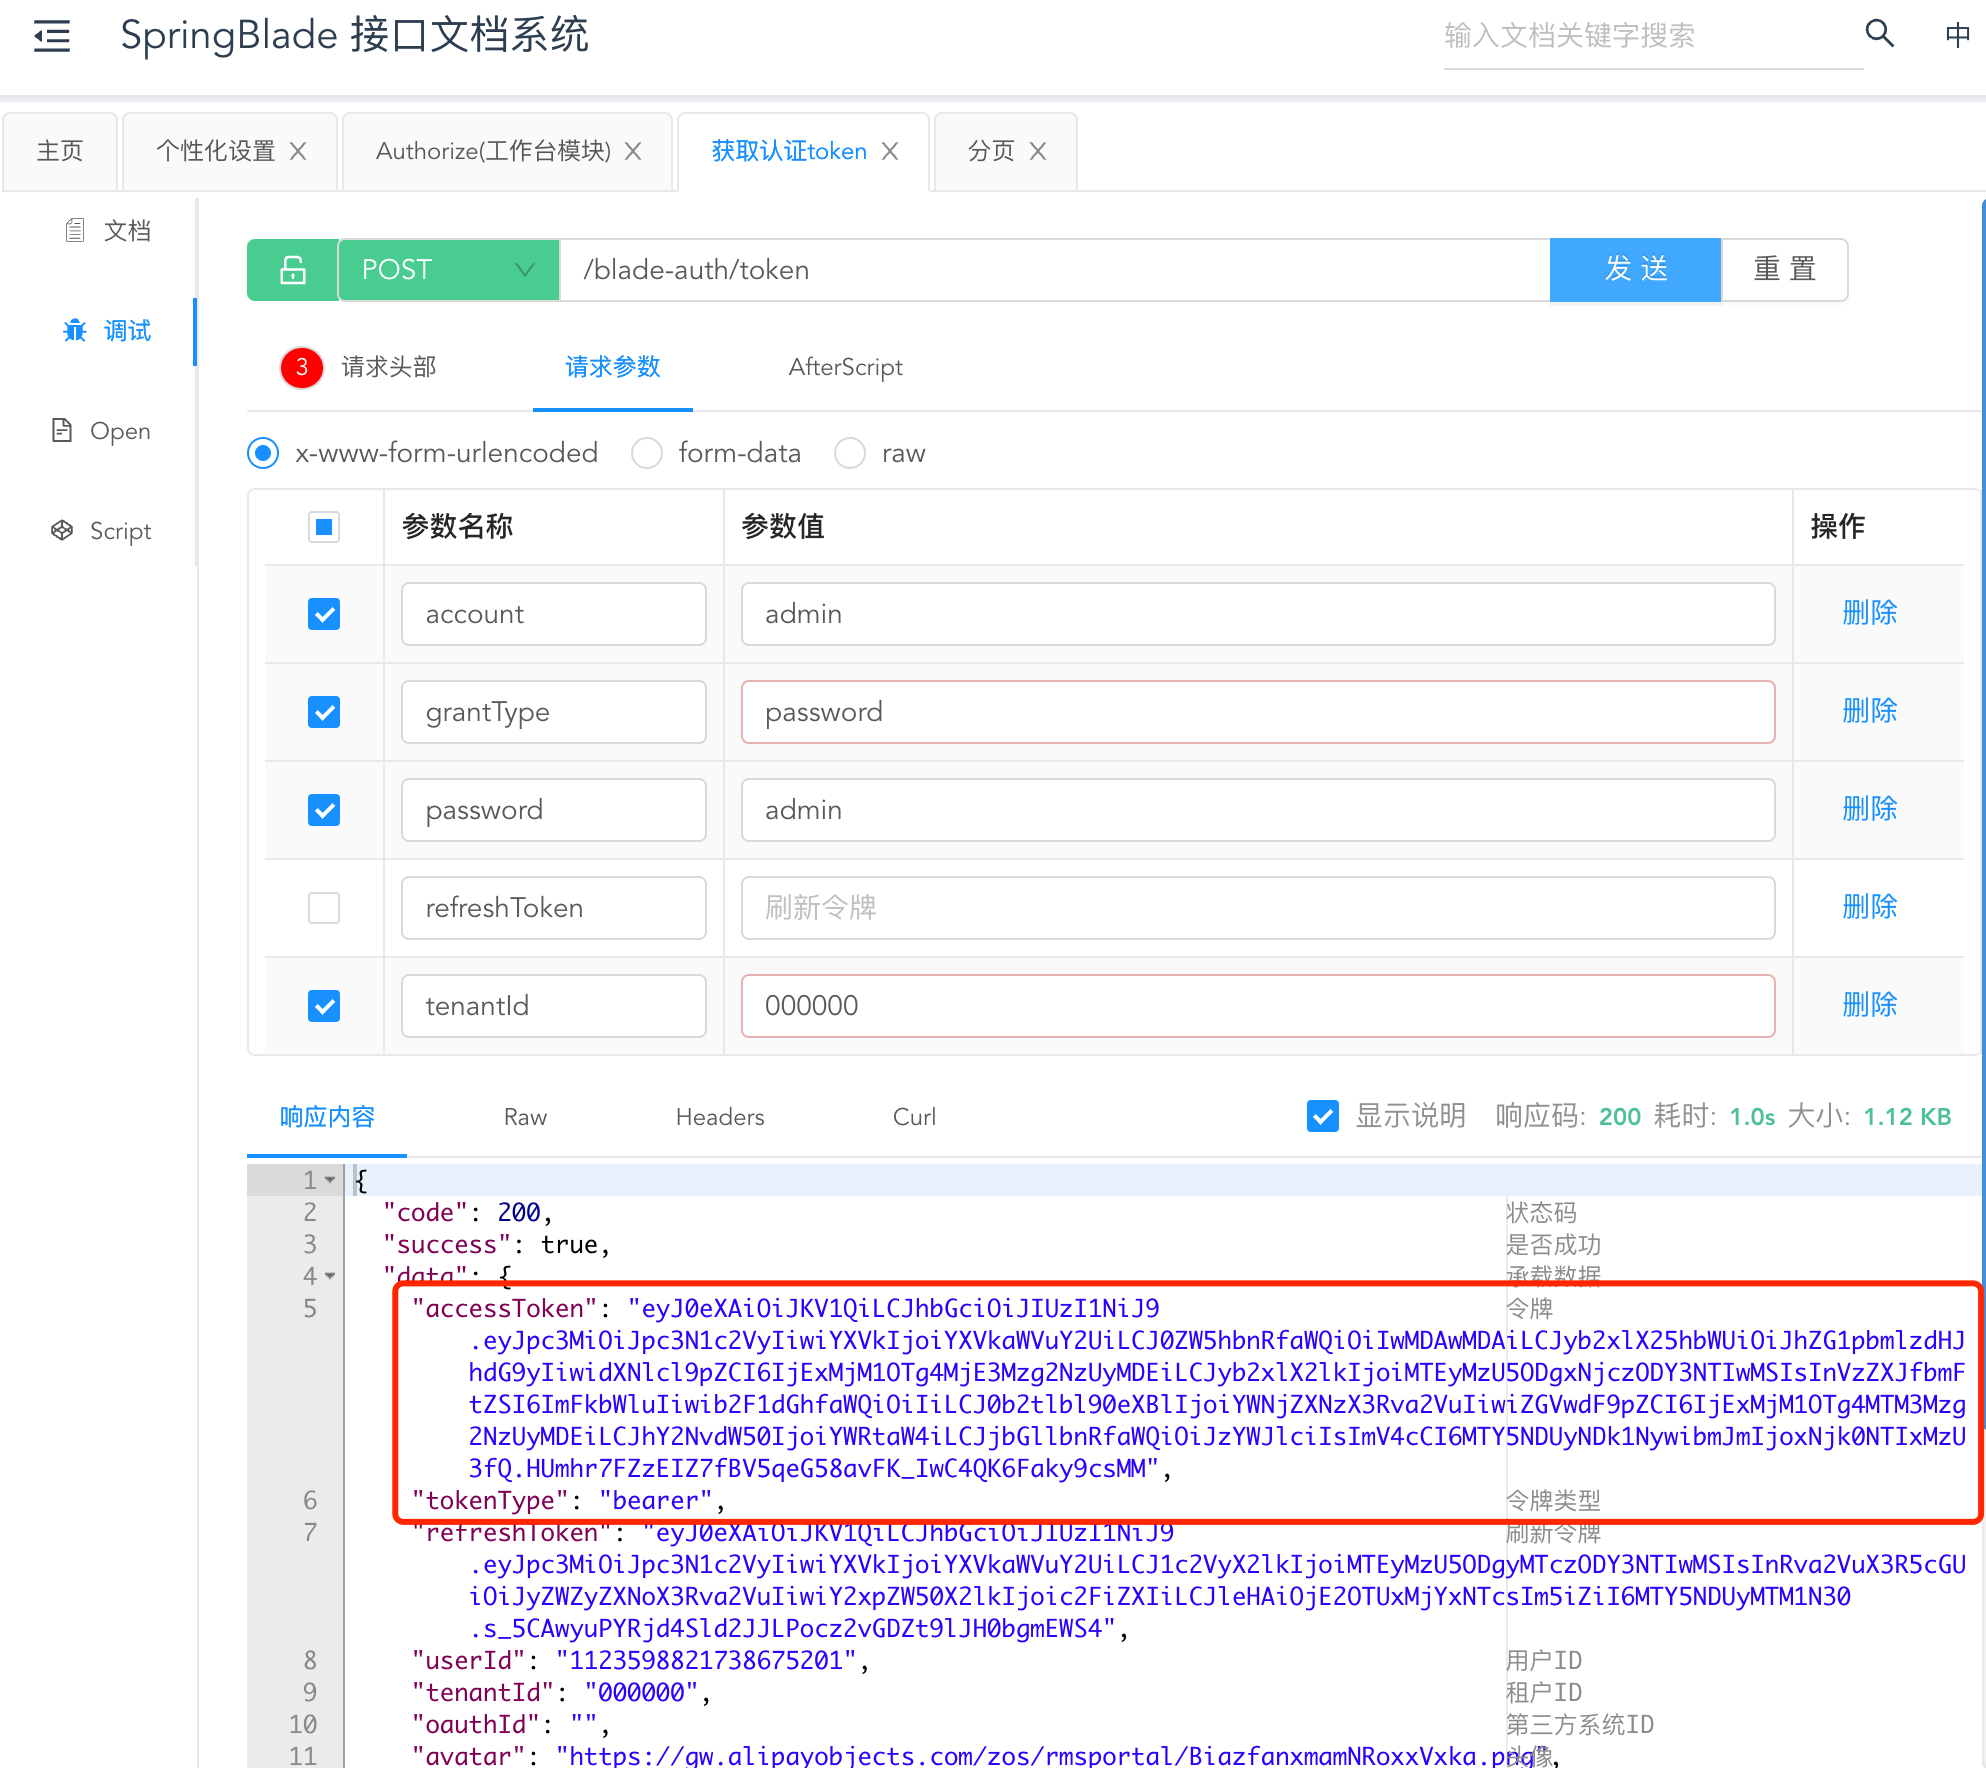This screenshot has height=1768, width=1986.
Task: Click the 重置 reset button
Action: [1784, 270]
